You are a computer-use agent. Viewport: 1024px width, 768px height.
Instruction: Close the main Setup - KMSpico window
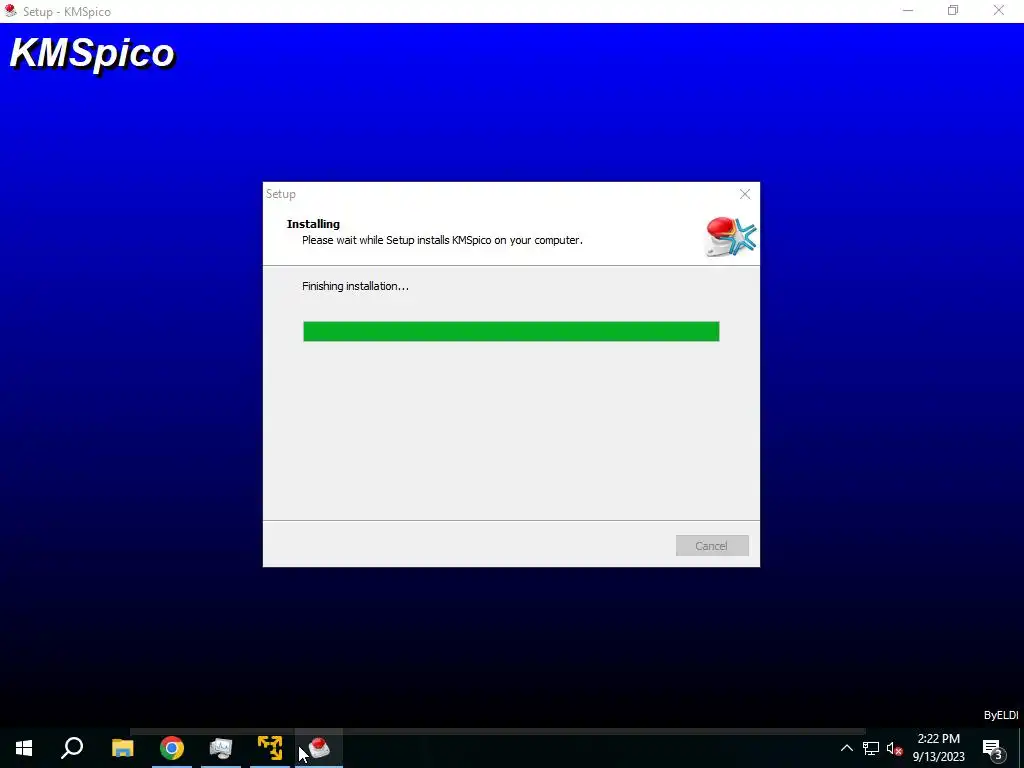click(x=999, y=11)
